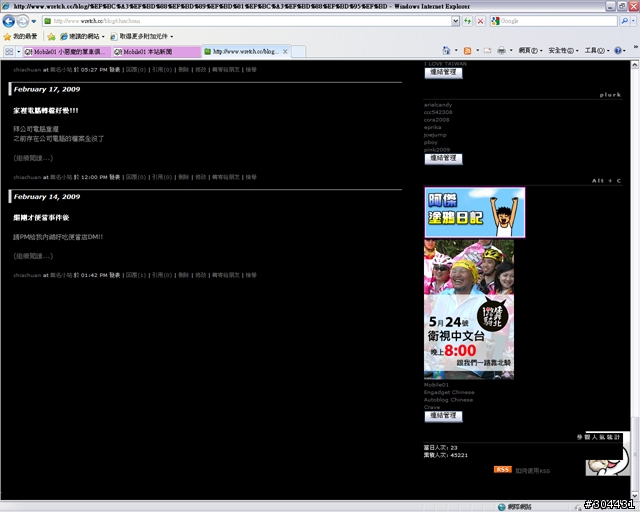Print the page with printer icon

[x=501, y=51]
